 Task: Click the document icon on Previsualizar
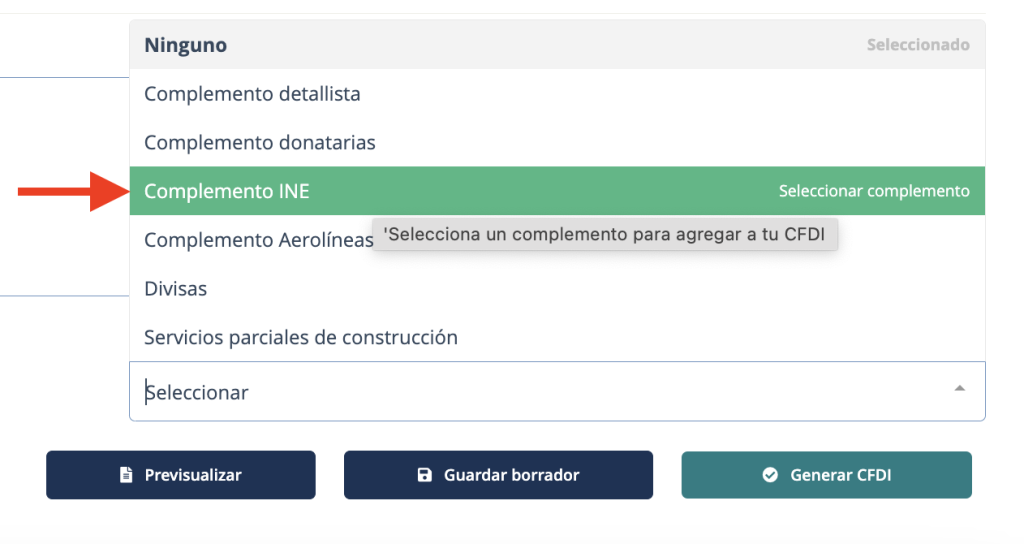(x=126, y=475)
